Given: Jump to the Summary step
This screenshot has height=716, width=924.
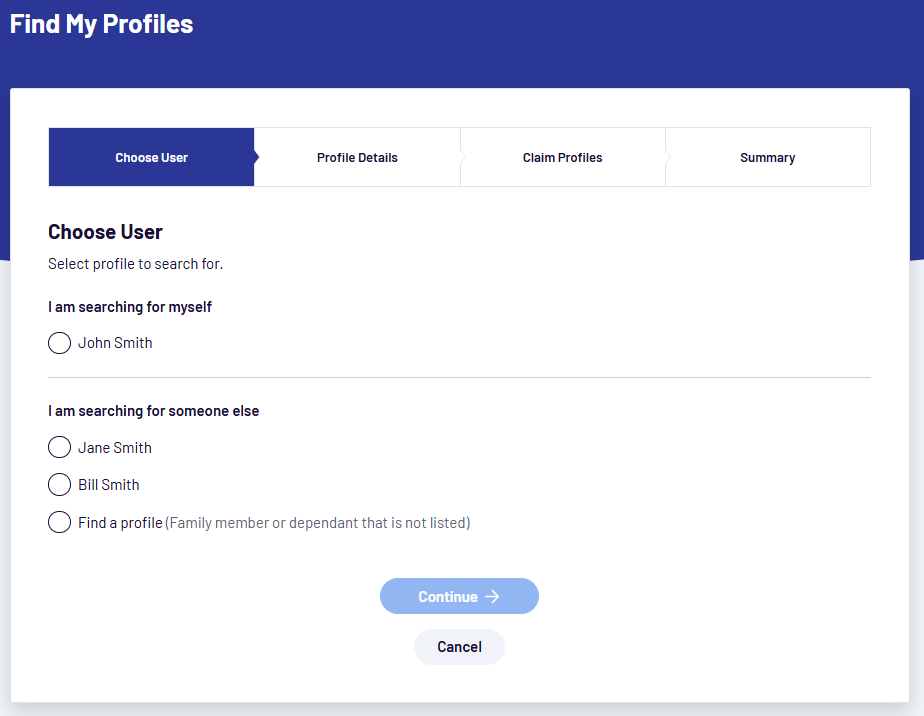Looking at the screenshot, I should 767,158.
